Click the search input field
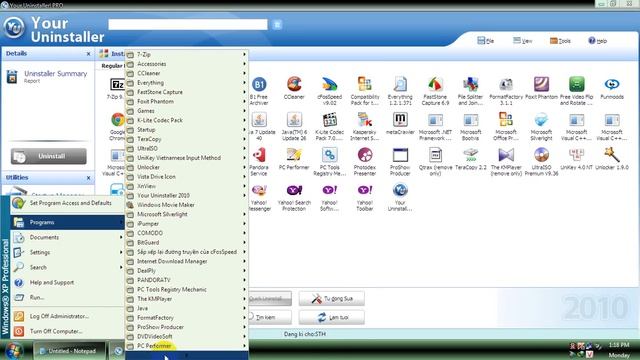Viewport: 640px width, 360px height. [188, 24]
